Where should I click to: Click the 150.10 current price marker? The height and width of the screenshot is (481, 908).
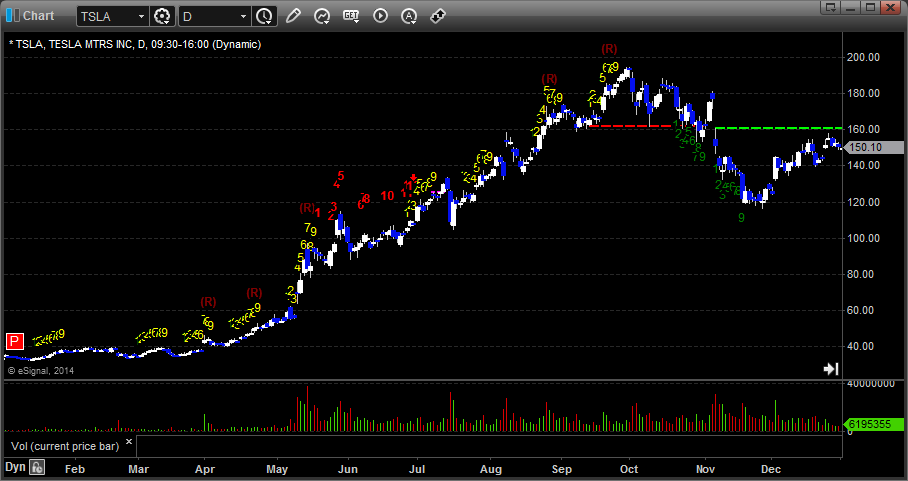click(873, 148)
